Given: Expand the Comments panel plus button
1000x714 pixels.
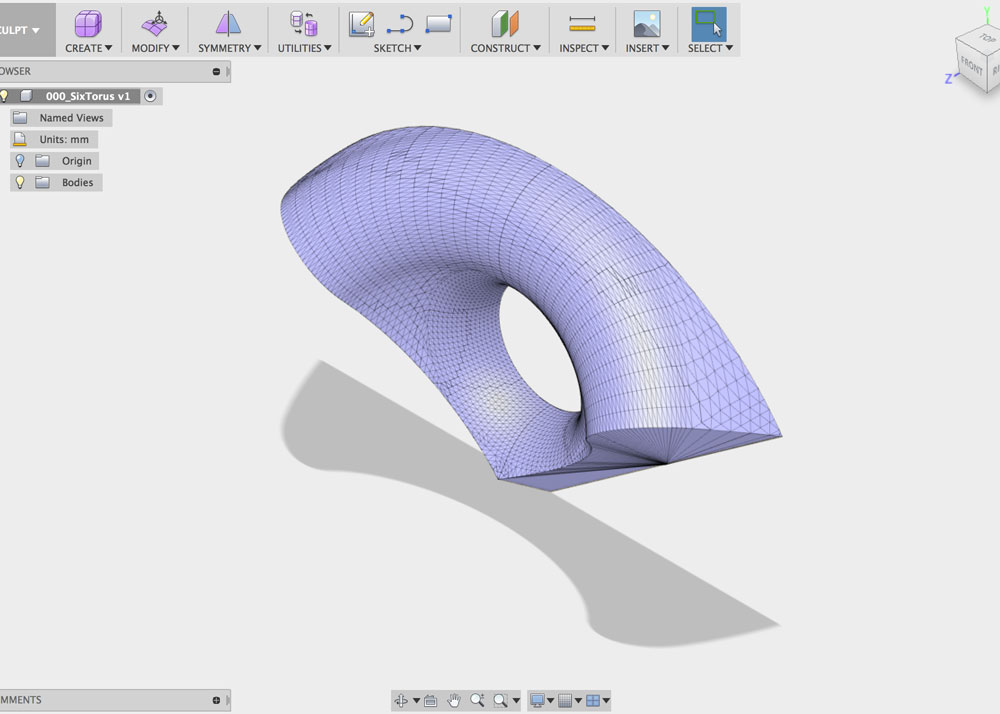Looking at the screenshot, I should pos(216,700).
